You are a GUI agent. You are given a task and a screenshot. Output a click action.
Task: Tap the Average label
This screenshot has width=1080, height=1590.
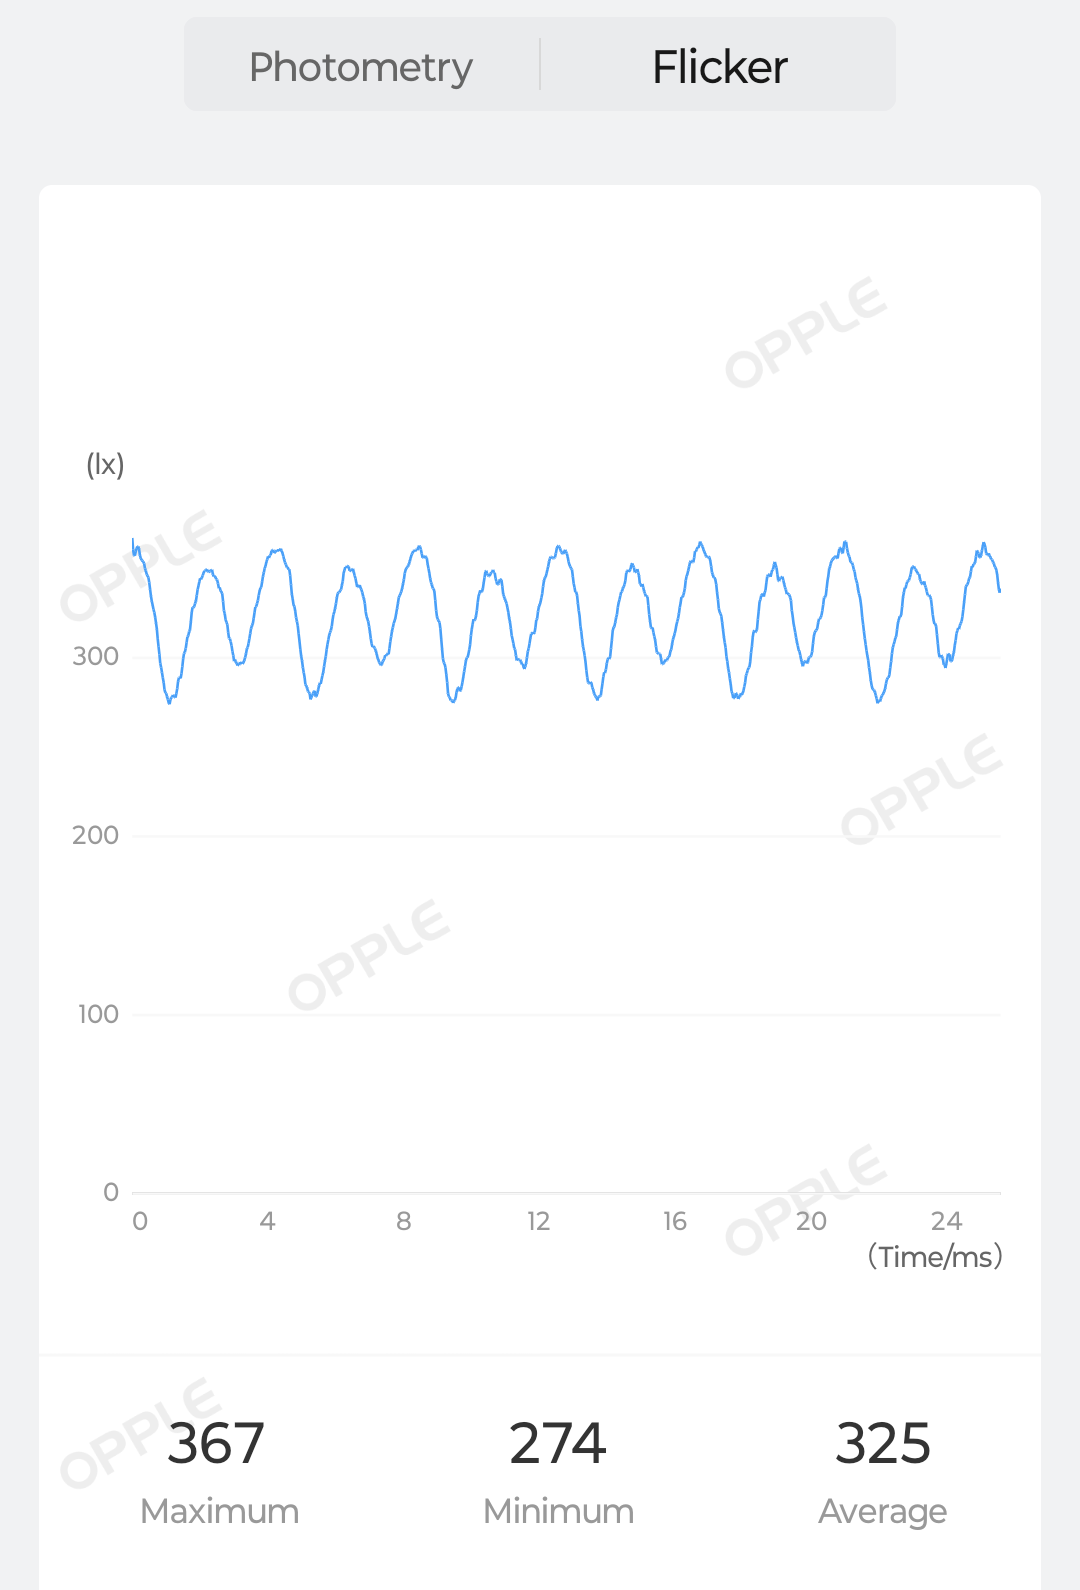(883, 1511)
